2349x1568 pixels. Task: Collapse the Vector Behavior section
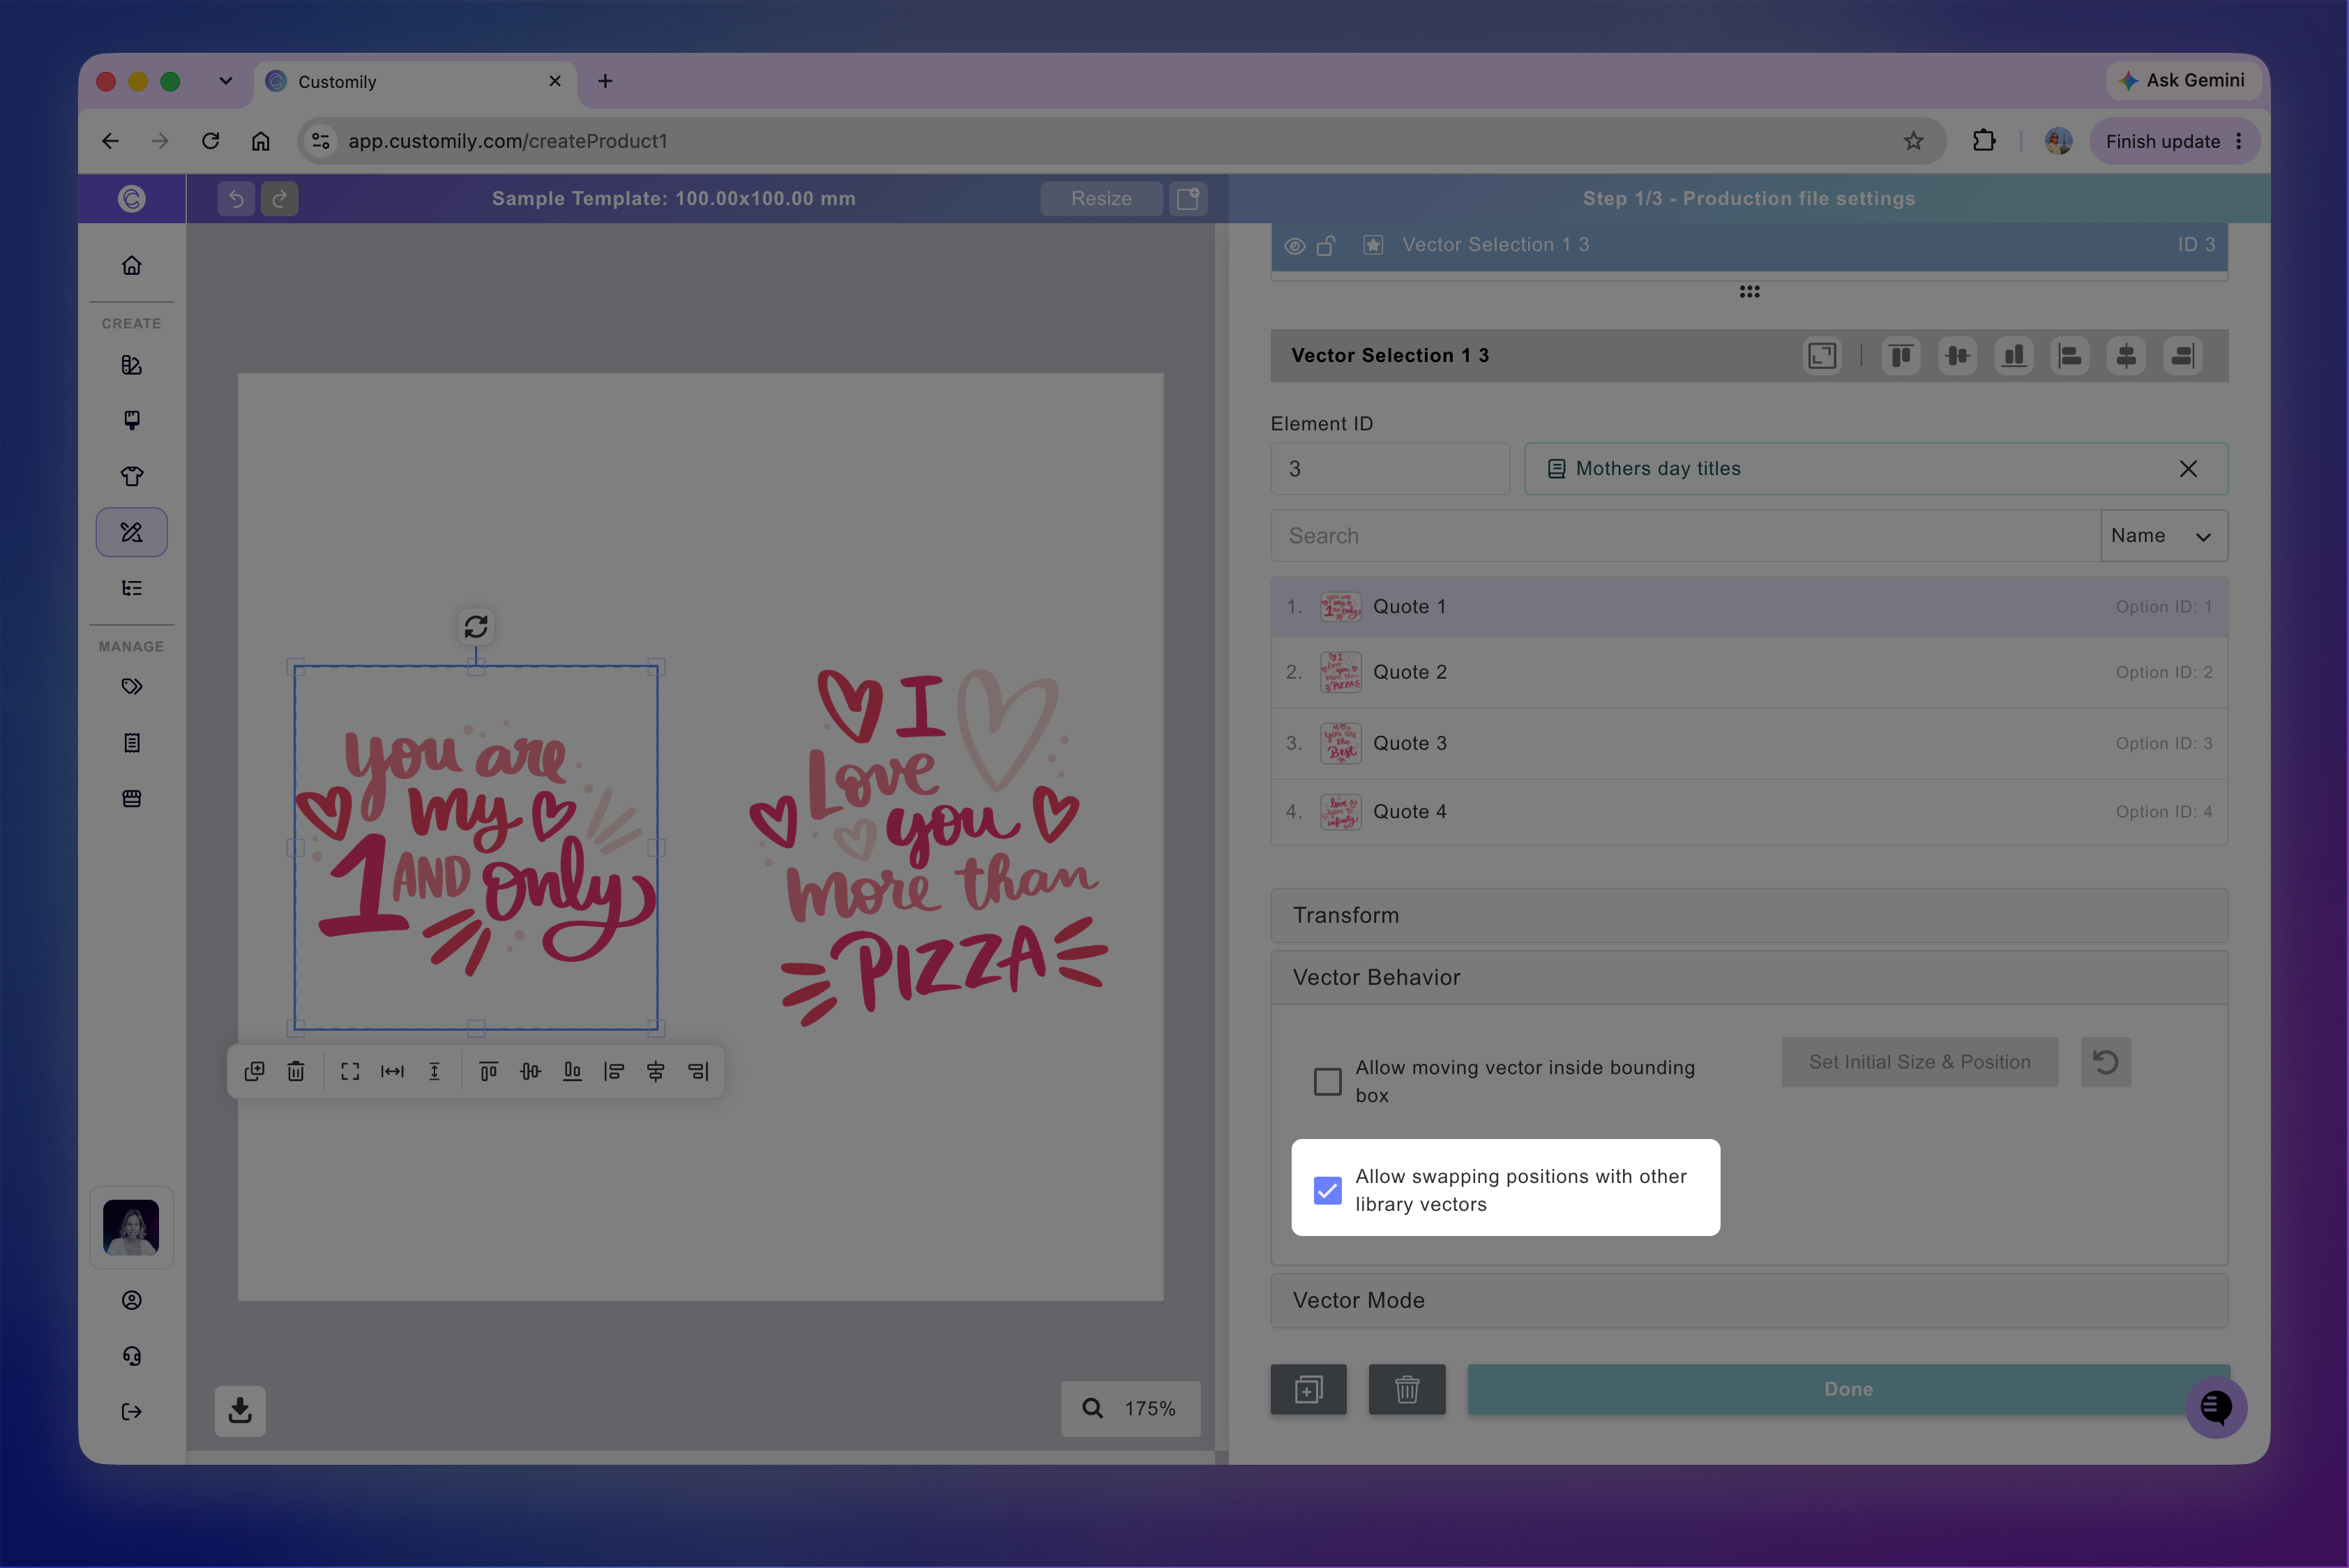tap(1749, 978)
